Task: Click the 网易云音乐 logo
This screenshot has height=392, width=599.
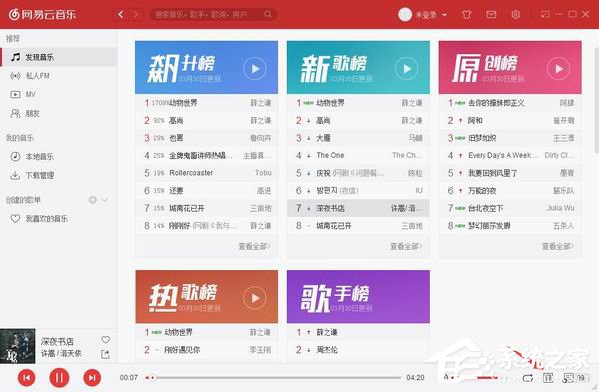Action: (x=43, y=15)
